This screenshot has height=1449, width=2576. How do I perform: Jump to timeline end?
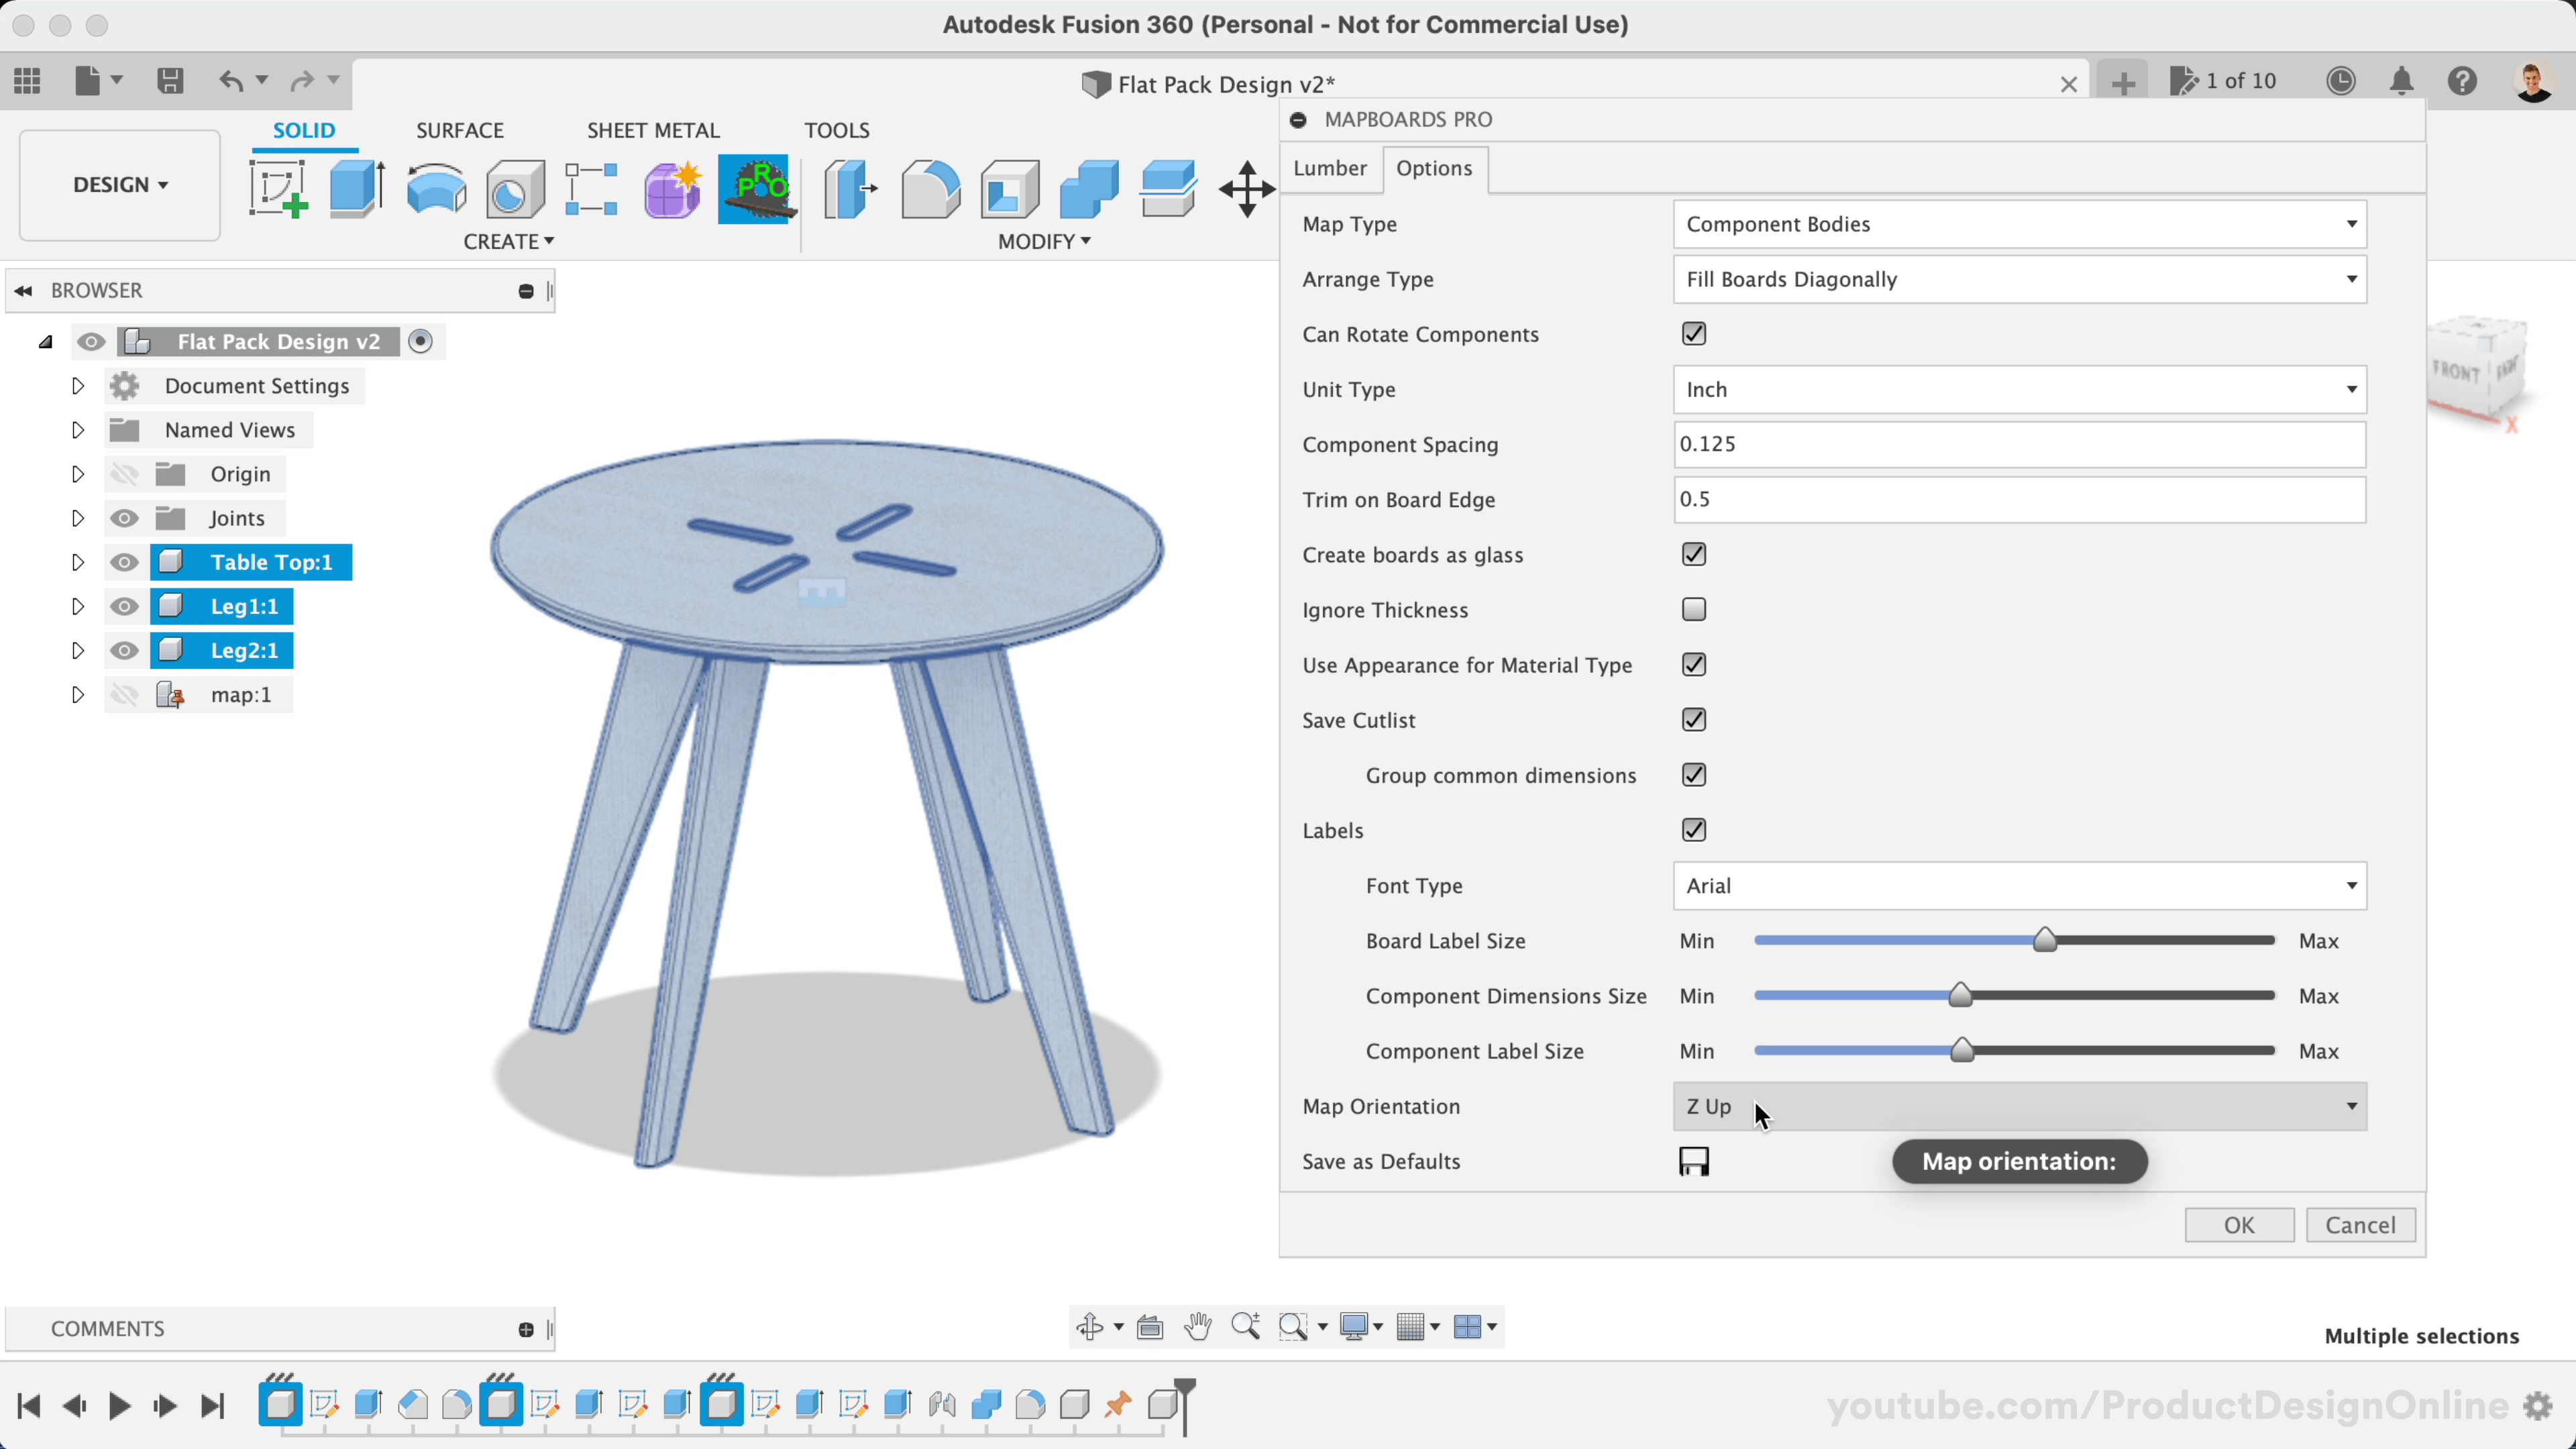click(x=212, y=1406)
